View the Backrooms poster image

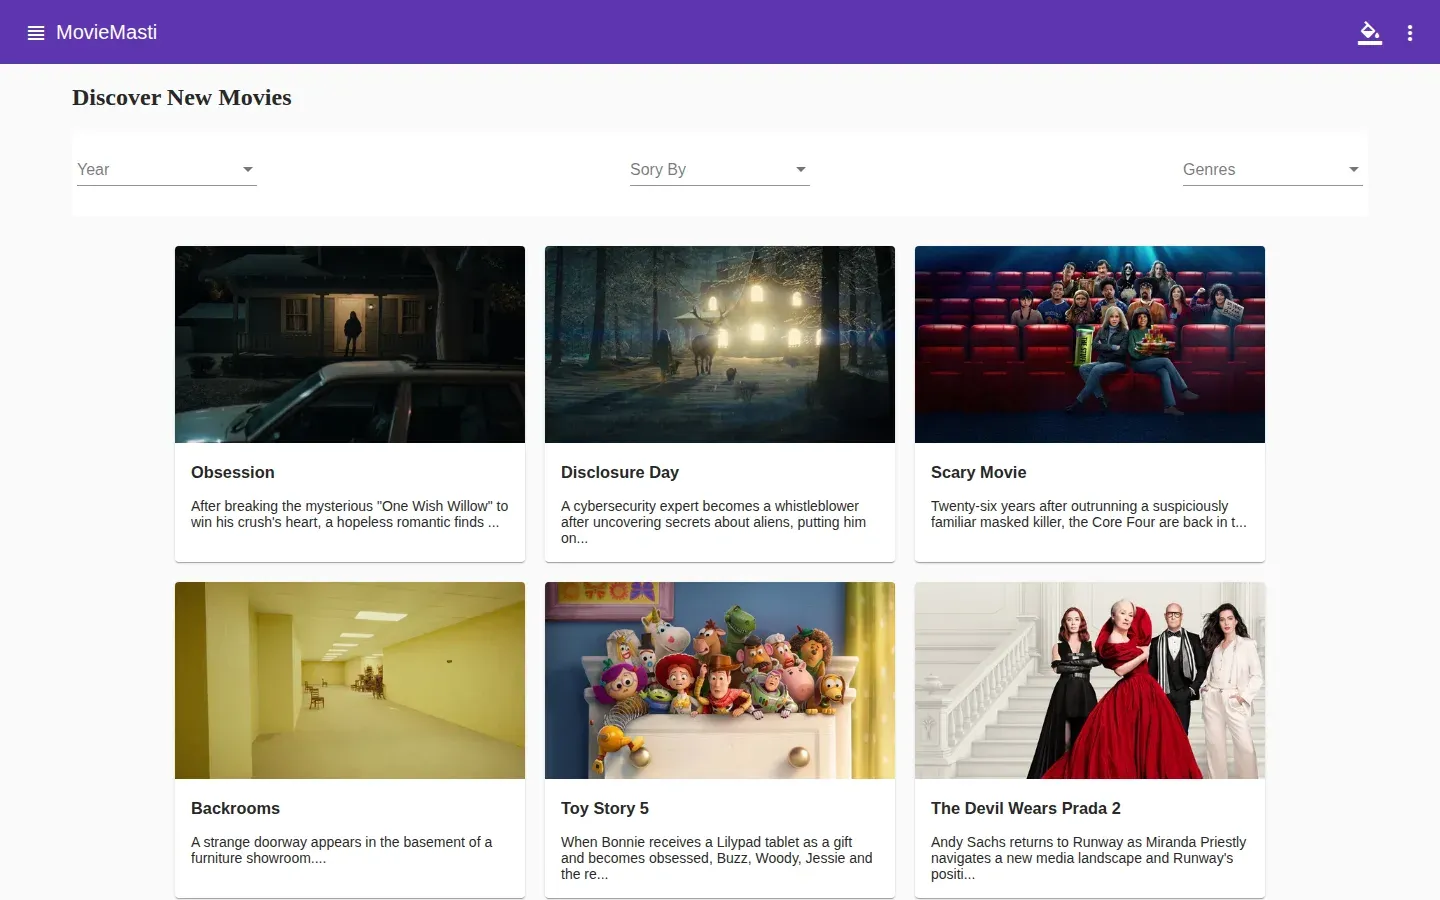pos(350,680)
